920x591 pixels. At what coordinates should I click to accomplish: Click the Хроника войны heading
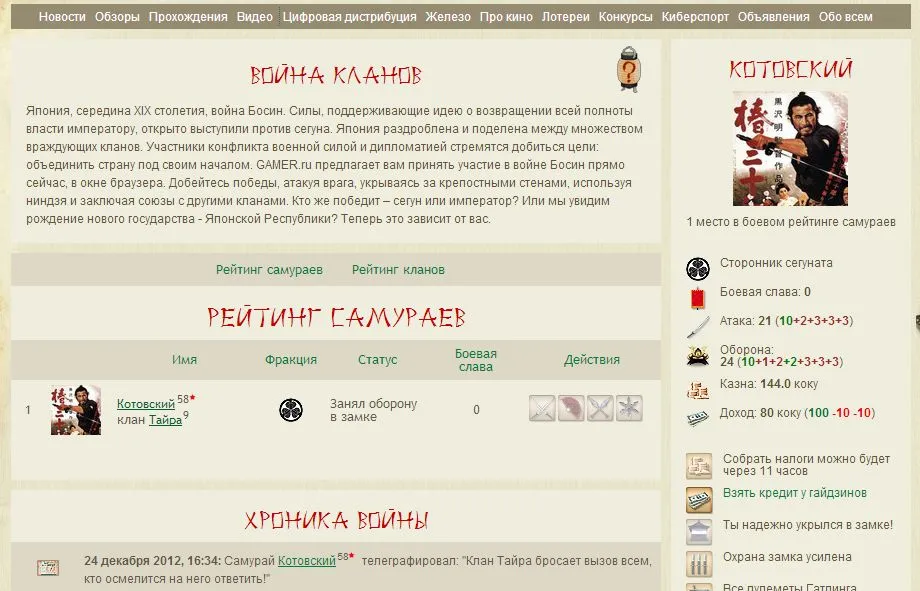coord(336,520)
